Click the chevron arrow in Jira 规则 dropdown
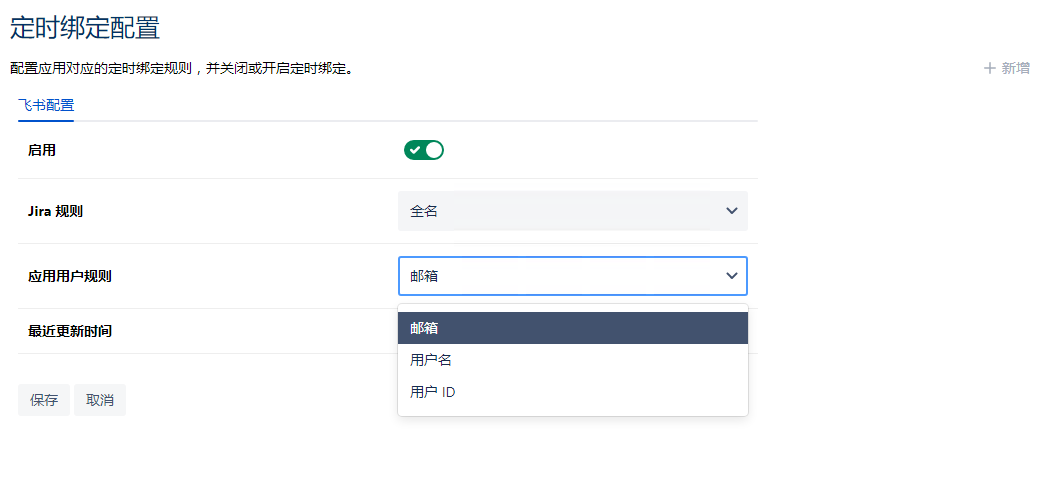Viewport: 1042px width, 491px height. coord(732,211)
